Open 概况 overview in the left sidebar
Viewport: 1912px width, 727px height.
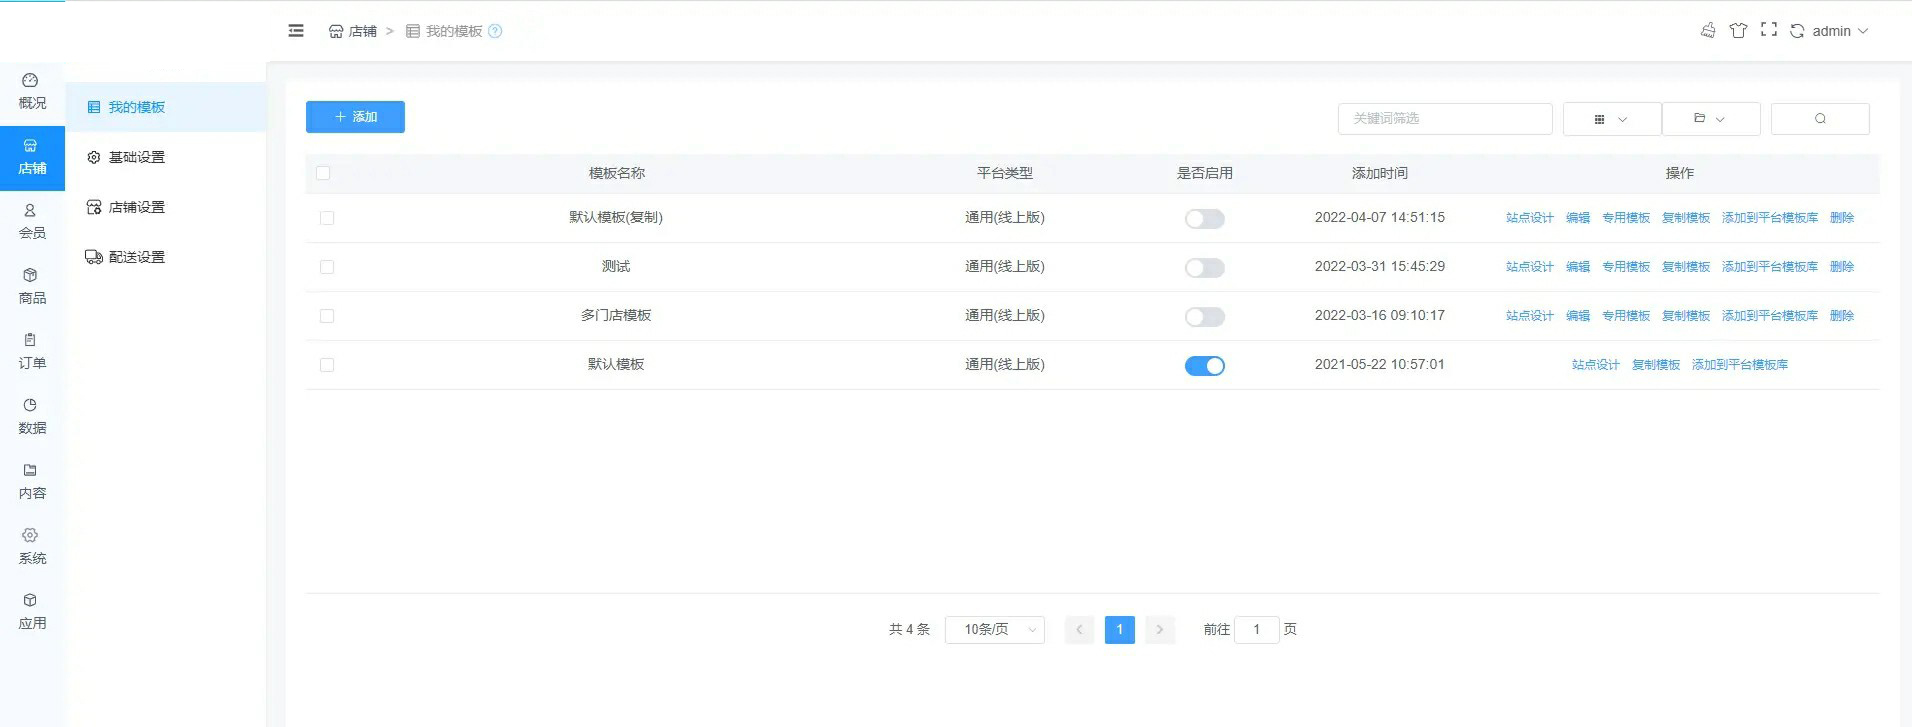pyautogui.click(x=32, y=92)
